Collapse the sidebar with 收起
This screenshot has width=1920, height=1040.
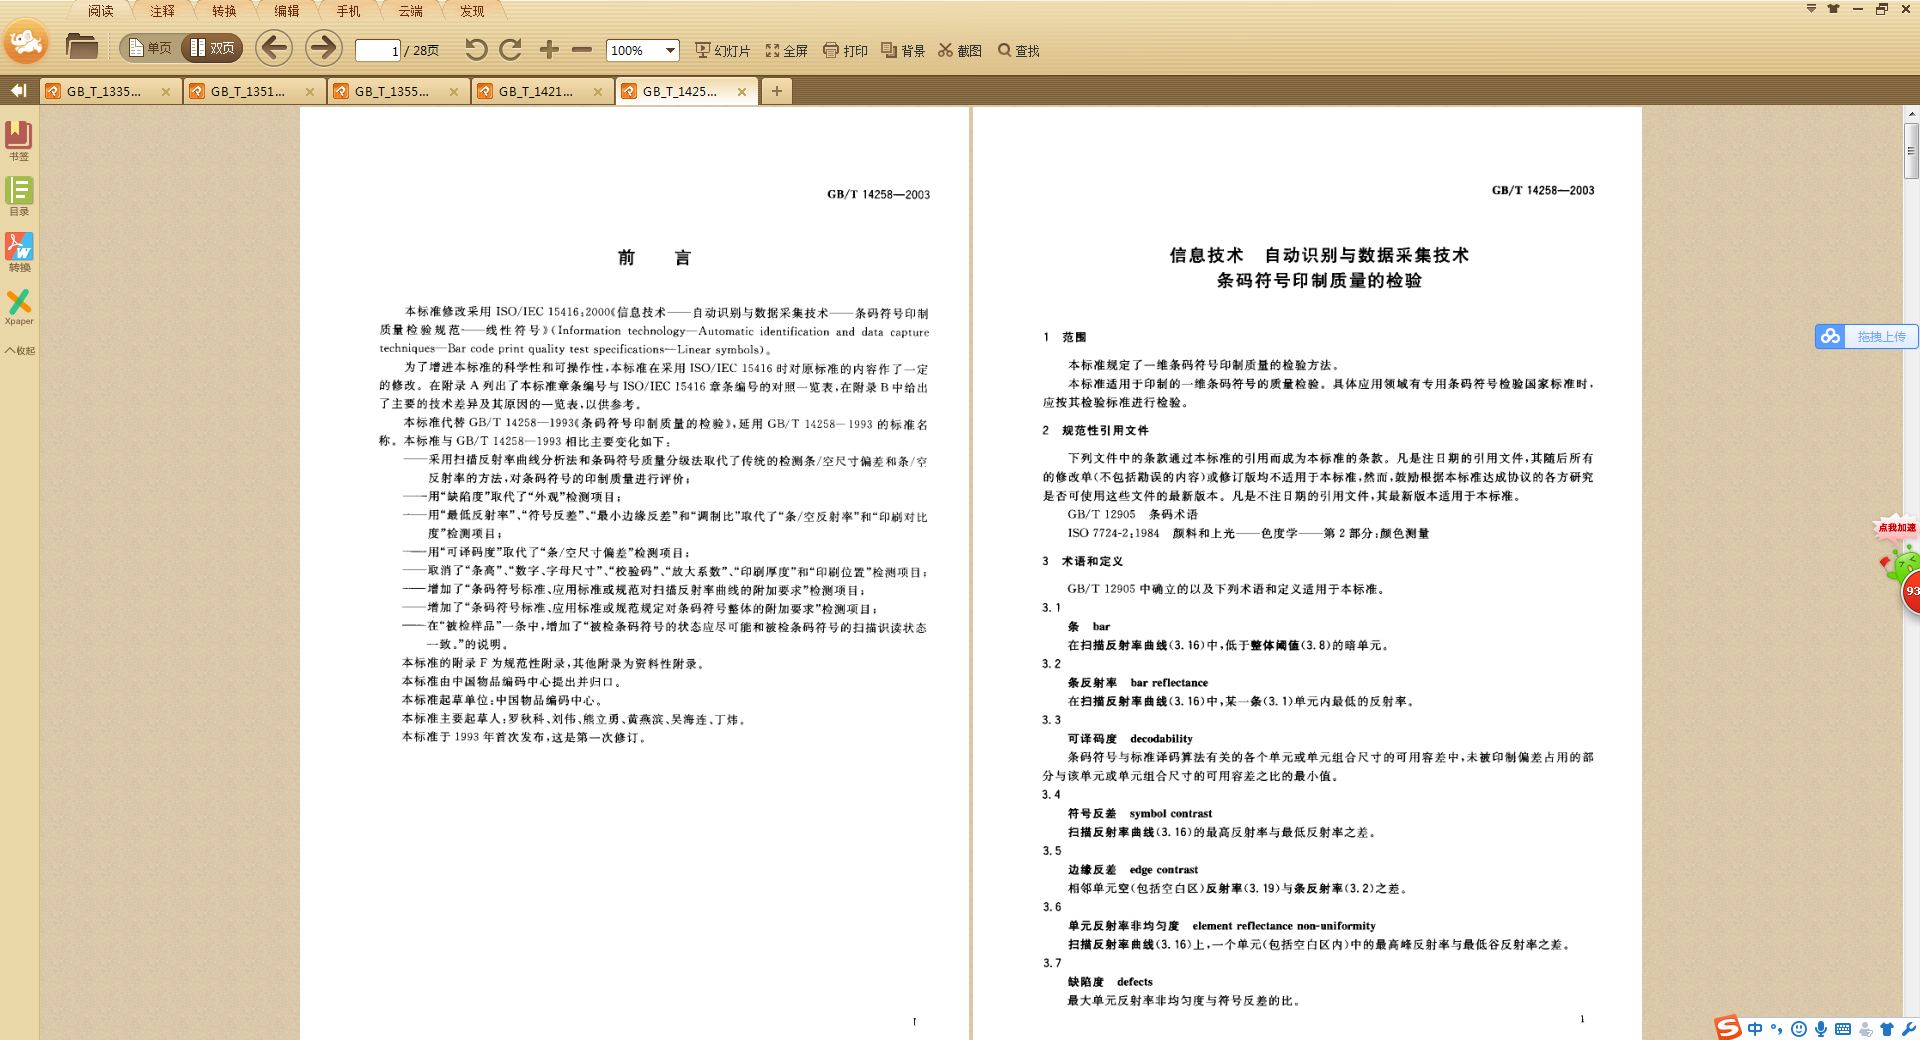click(x=19, y=350)
